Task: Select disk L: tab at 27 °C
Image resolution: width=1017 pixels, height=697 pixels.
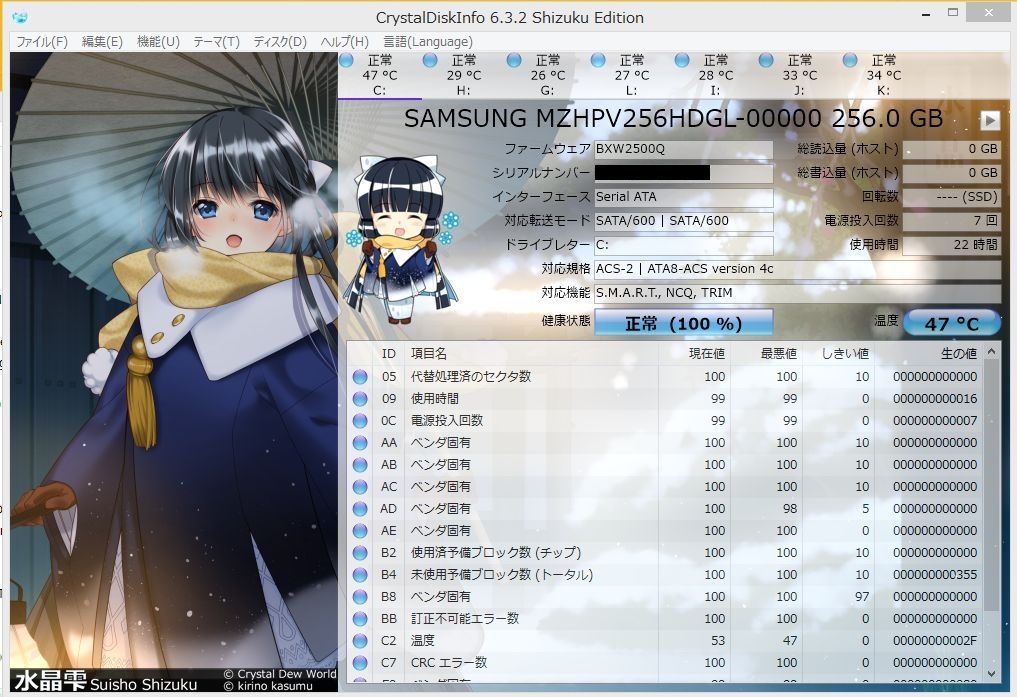Action: [631, 75]
